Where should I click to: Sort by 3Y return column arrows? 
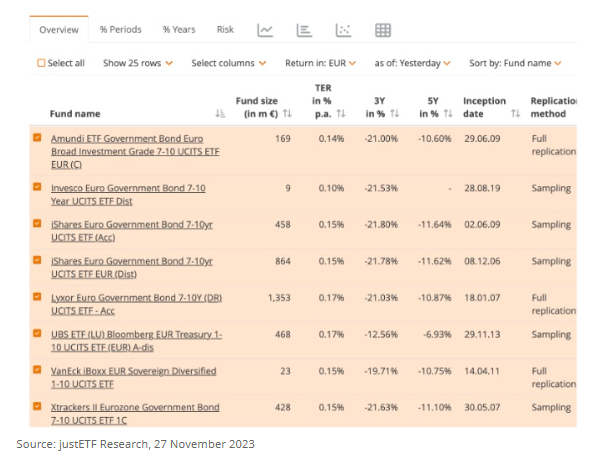[x=394, y=113]
